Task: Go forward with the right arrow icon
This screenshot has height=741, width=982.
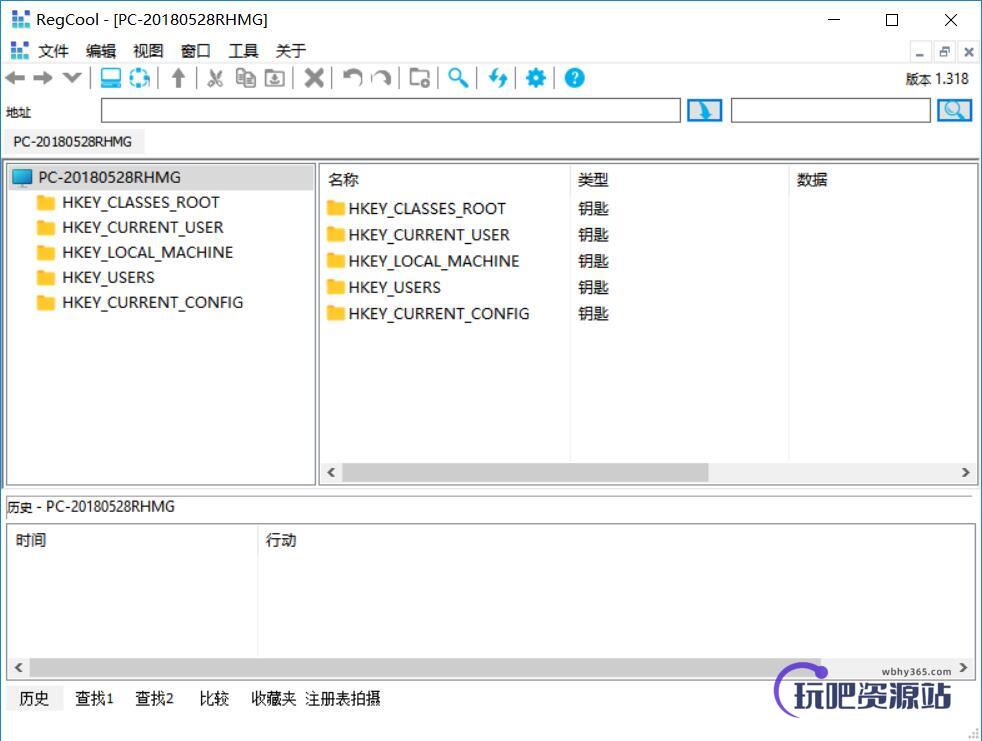Action: [43, 78]
